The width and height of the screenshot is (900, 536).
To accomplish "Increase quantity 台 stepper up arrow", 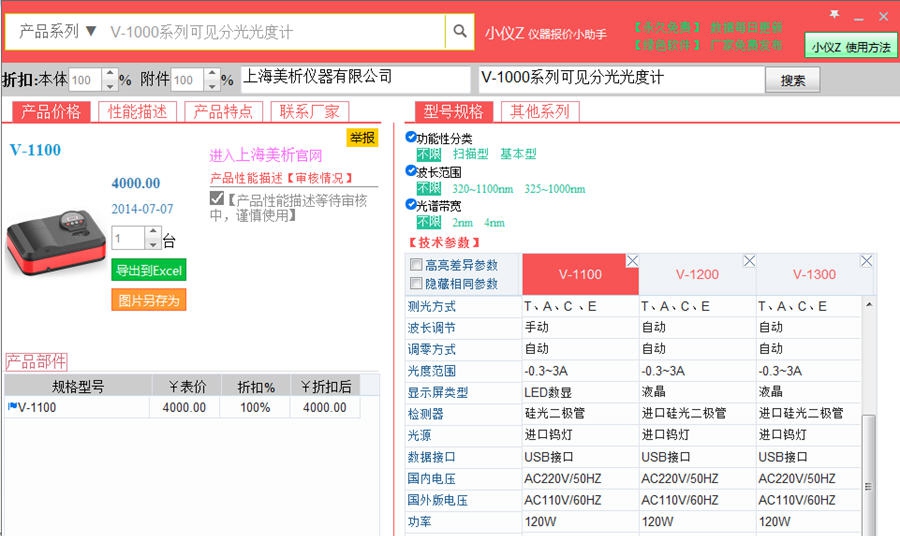I will click(x=153, y=231).
